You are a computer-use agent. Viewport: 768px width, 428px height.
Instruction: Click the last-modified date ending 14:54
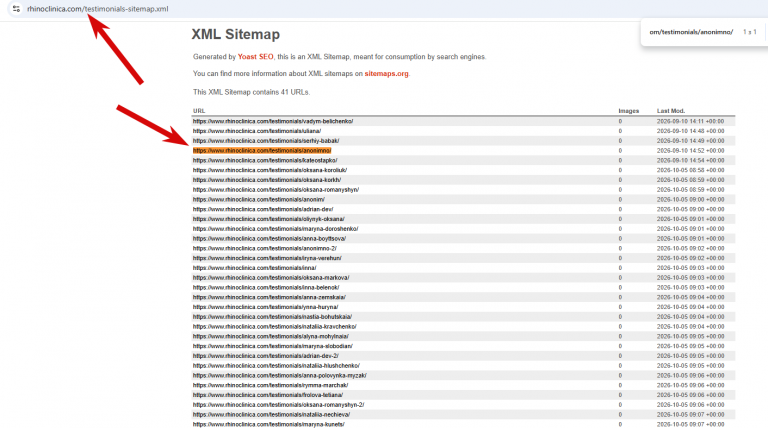pyautogui.click(x=690, y=160)
